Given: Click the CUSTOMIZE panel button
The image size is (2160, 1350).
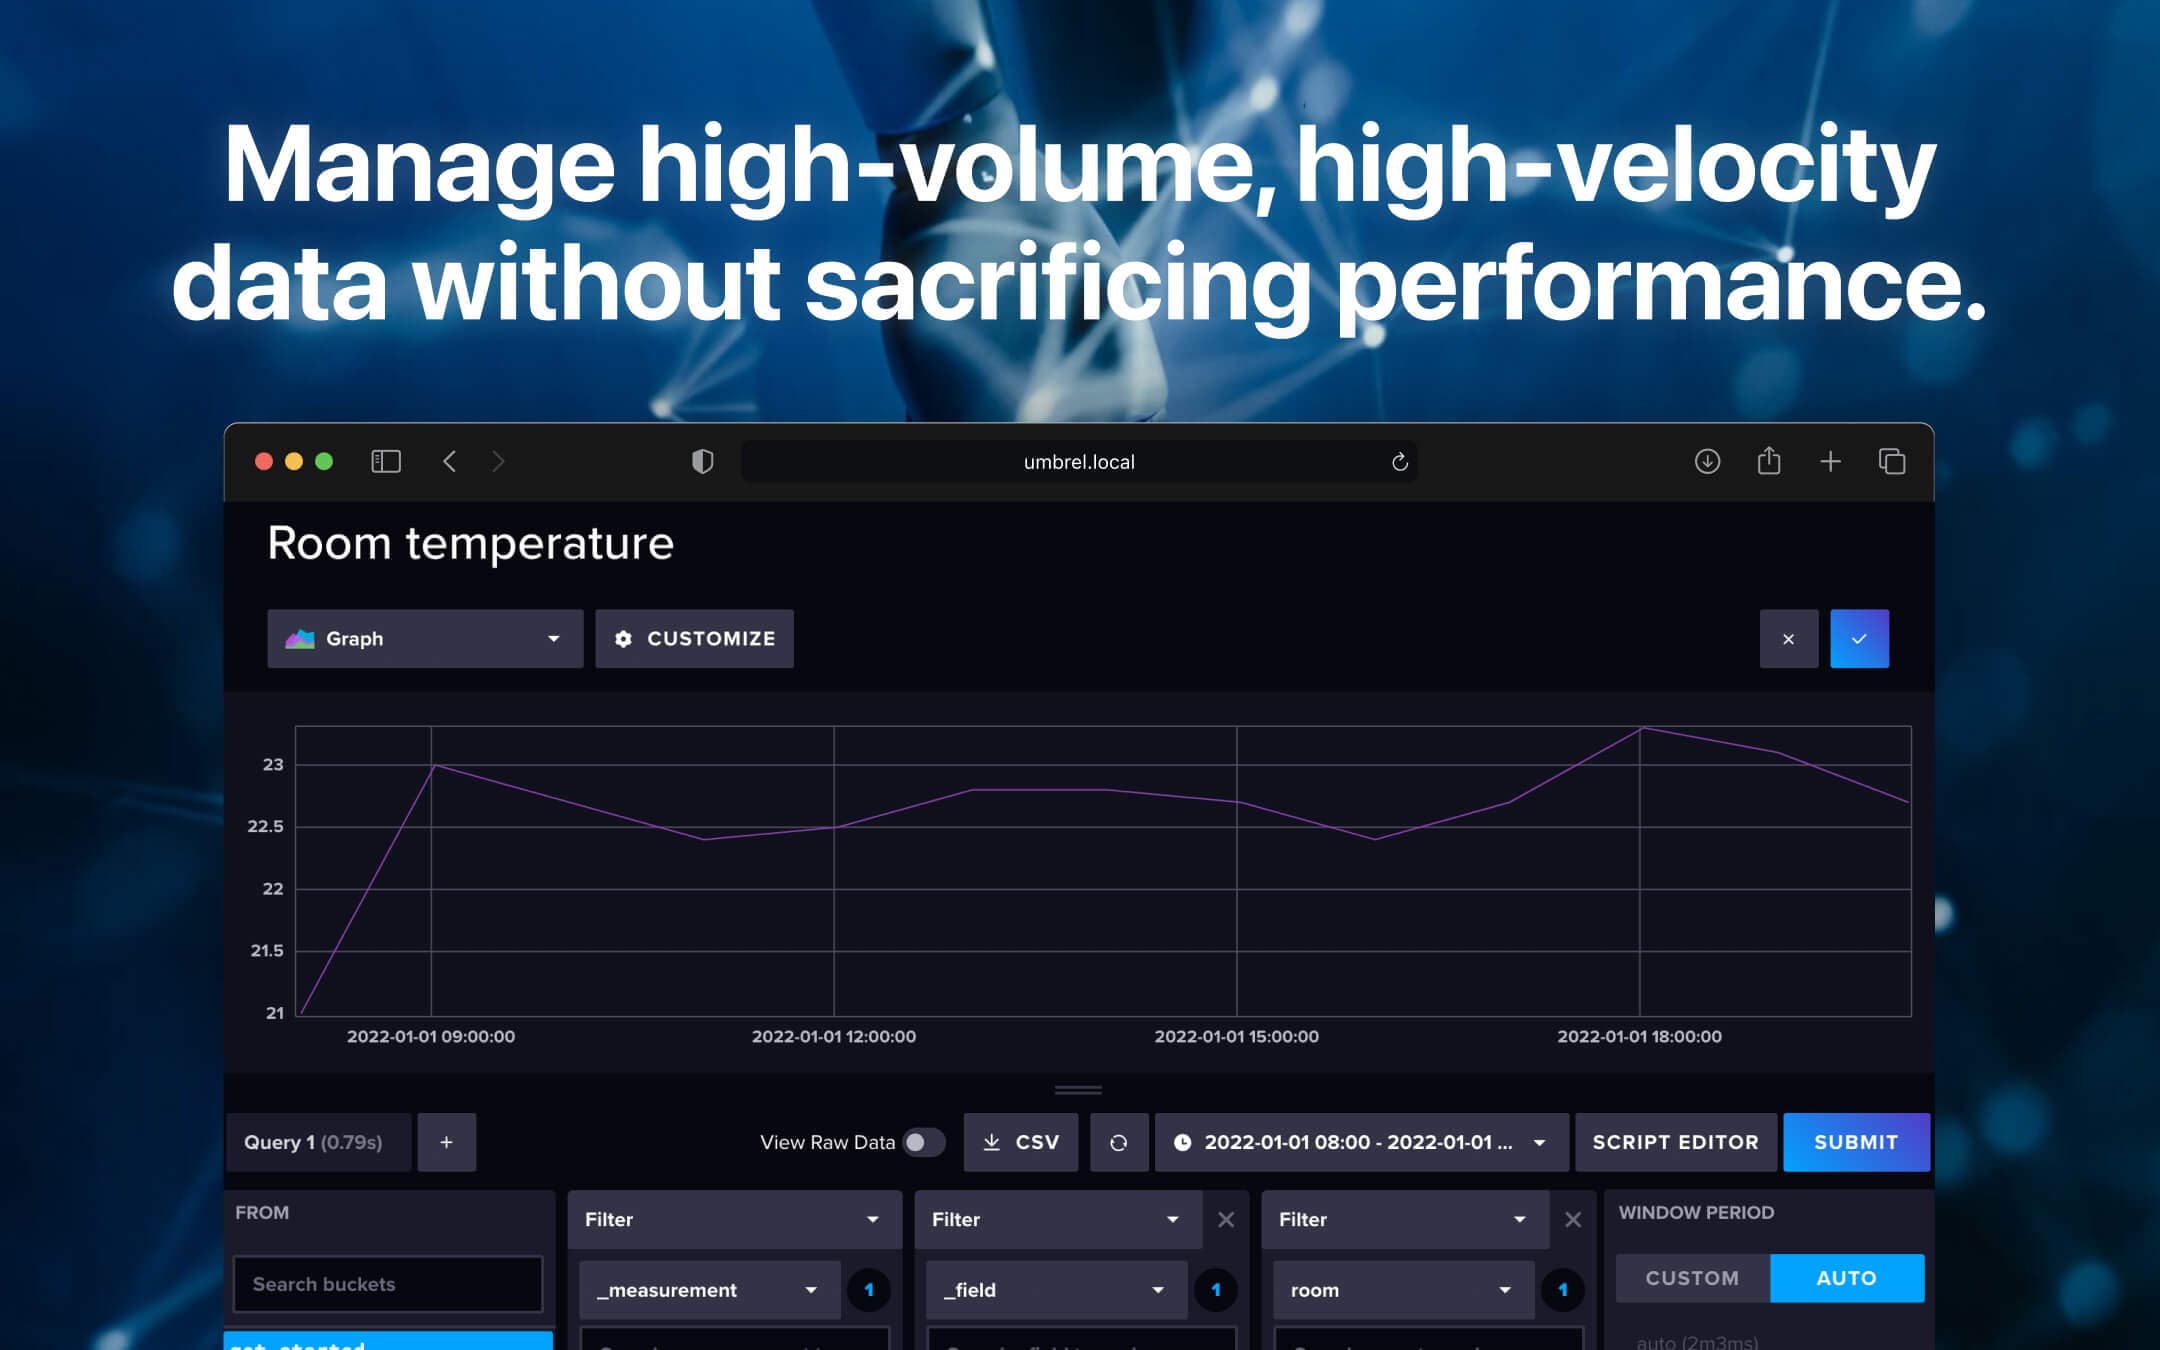Looking at the screenshot, I should (x=695, y=638).
